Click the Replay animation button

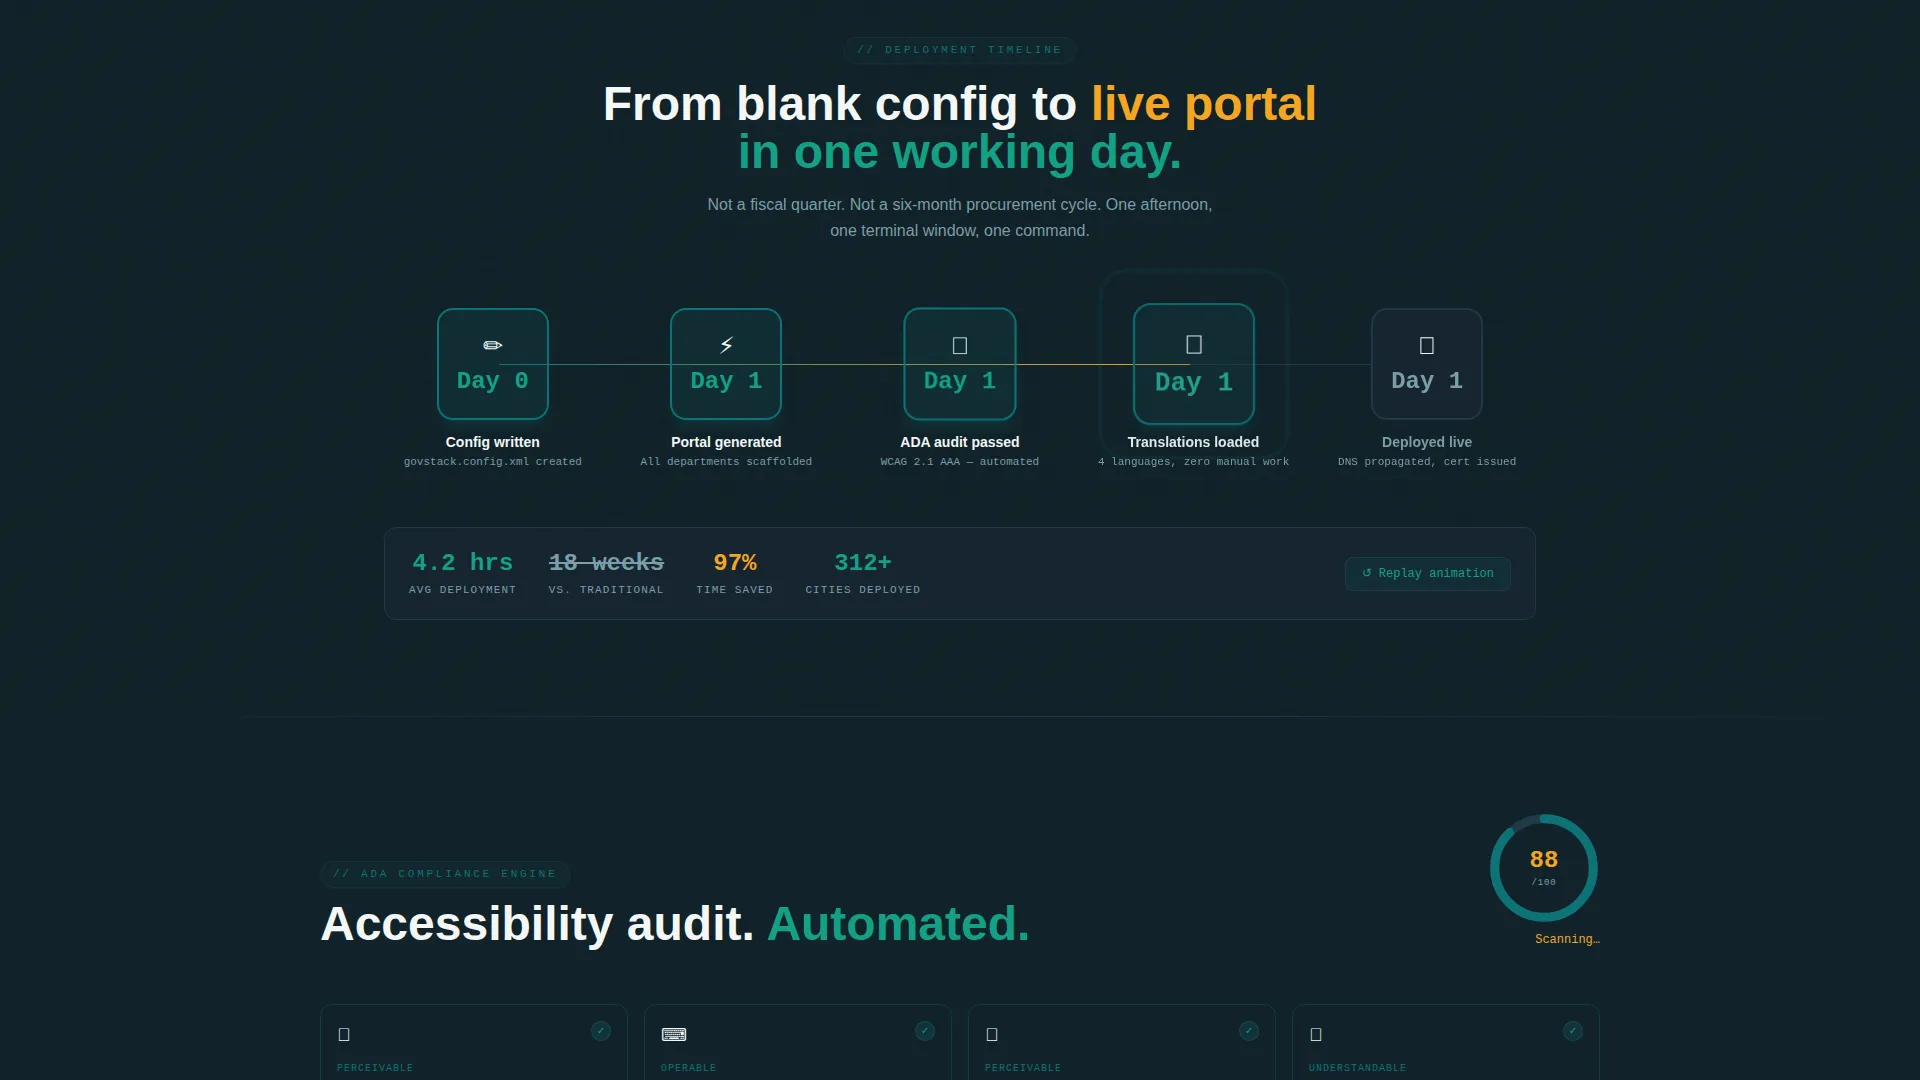point(1427,574)
